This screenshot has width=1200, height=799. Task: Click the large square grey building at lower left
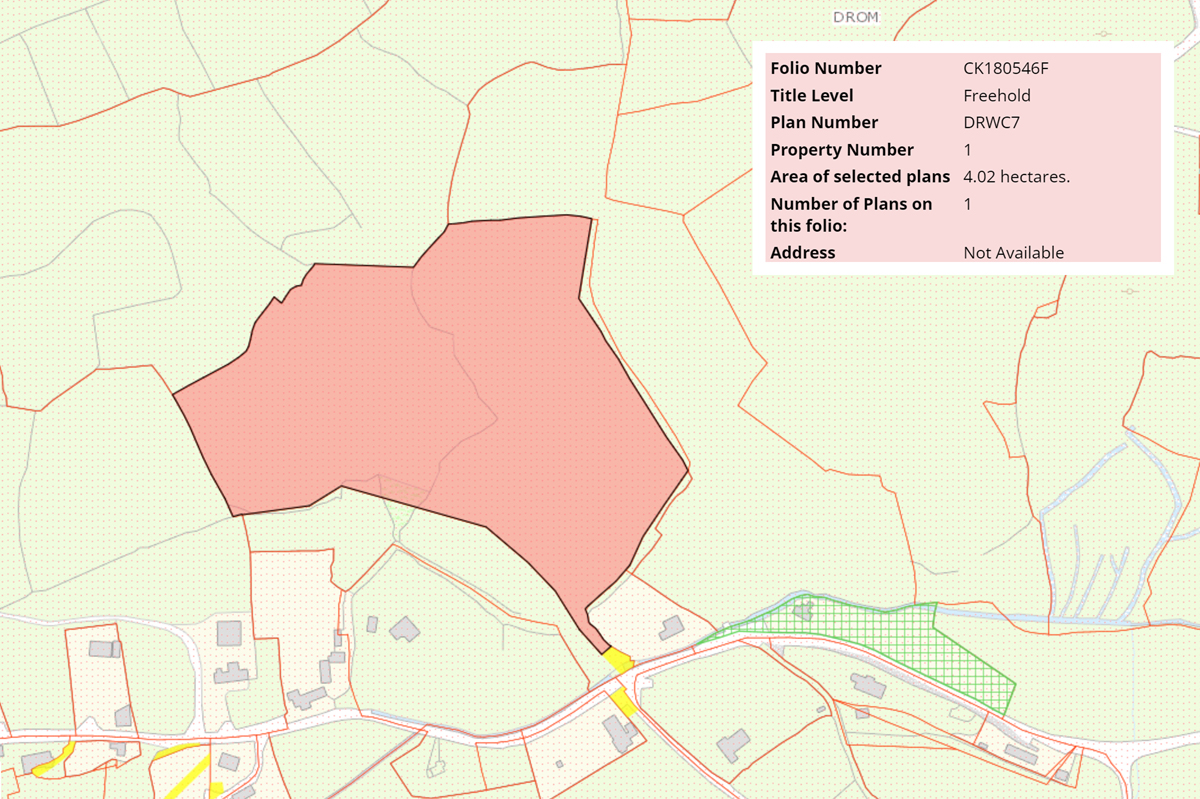(229, 633)
